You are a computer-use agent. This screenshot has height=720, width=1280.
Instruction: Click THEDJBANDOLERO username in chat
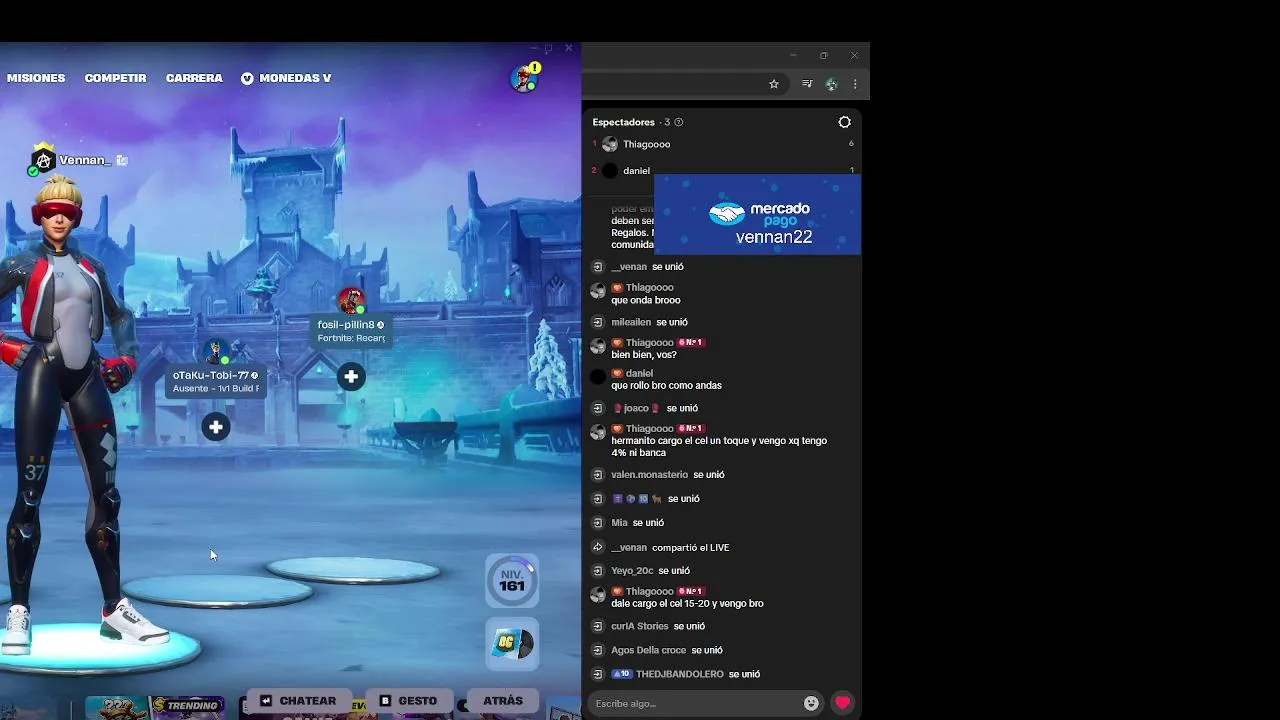680,674
